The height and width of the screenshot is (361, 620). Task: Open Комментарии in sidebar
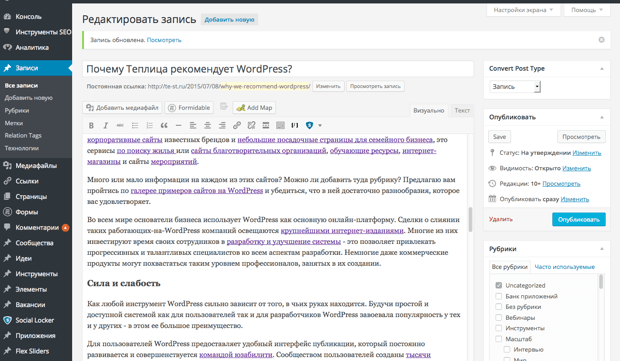coord(36,227)
